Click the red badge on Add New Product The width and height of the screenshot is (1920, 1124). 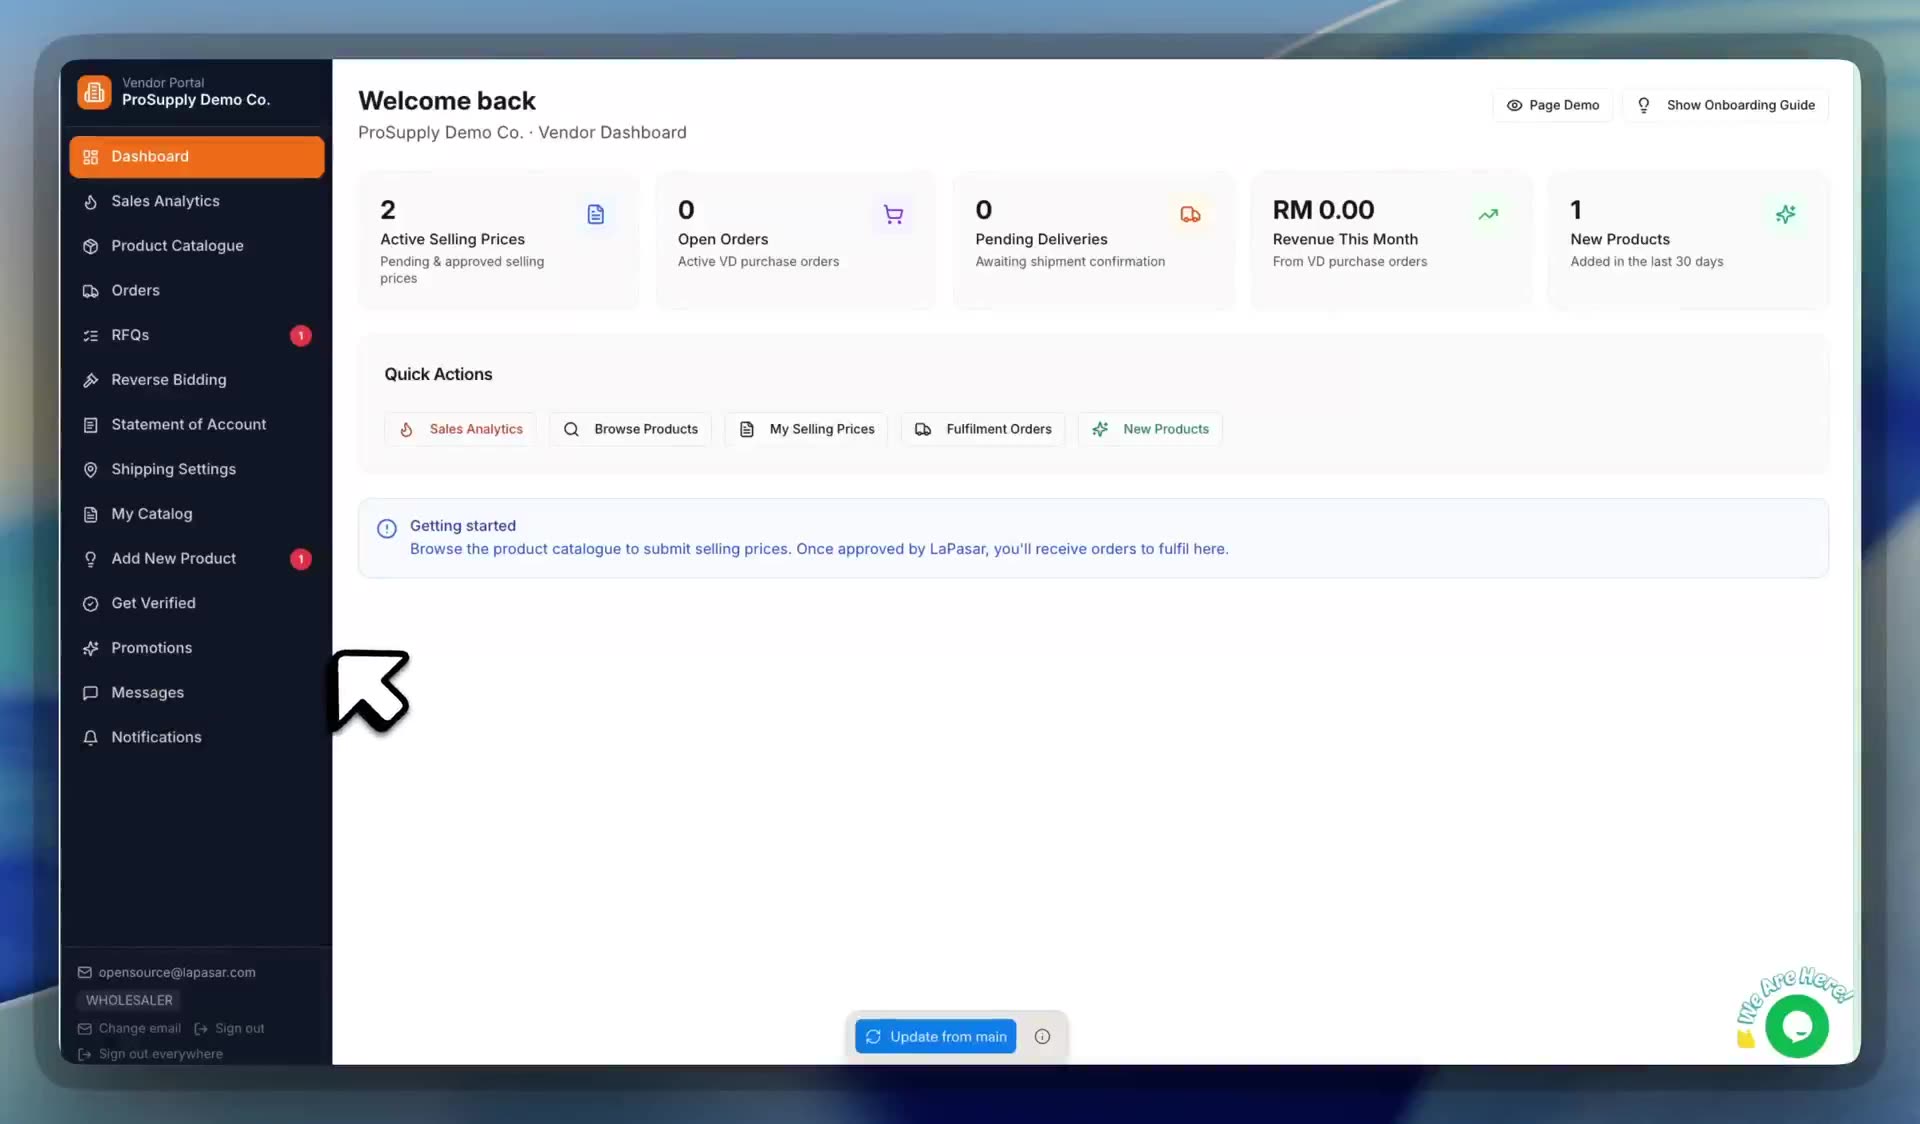tap(300, 559)
